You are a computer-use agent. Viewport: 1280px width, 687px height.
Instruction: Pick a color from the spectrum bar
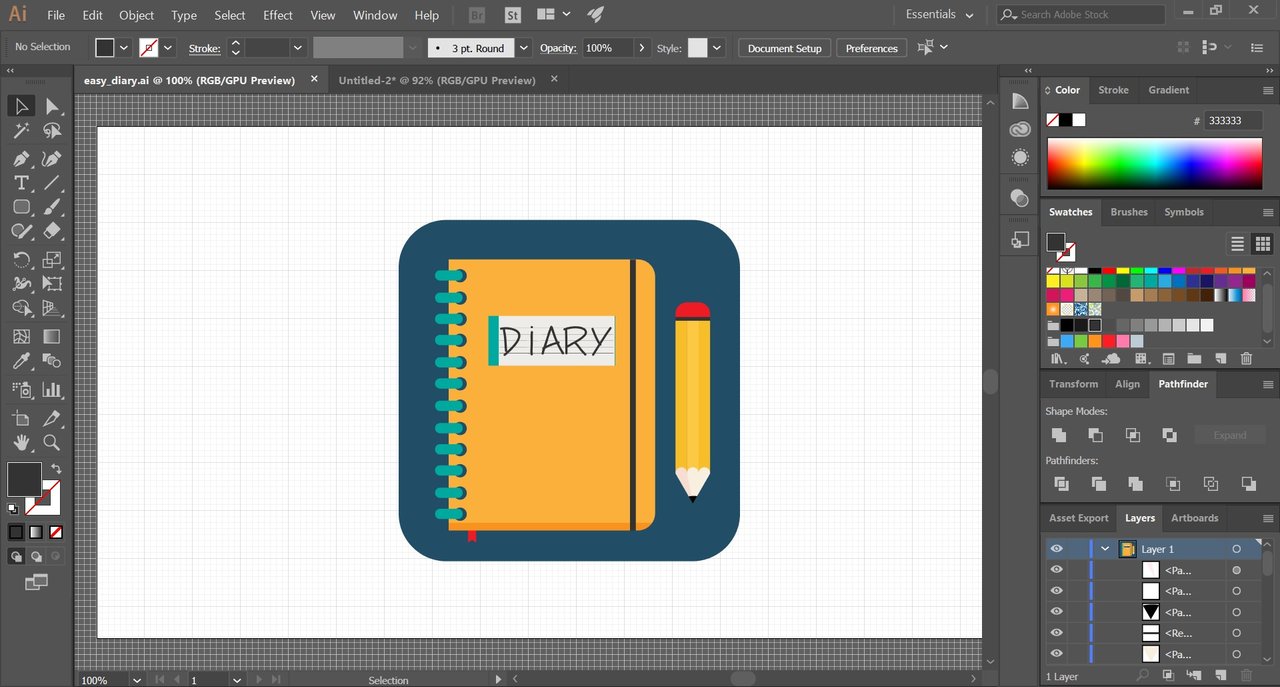click(1154, 163)
